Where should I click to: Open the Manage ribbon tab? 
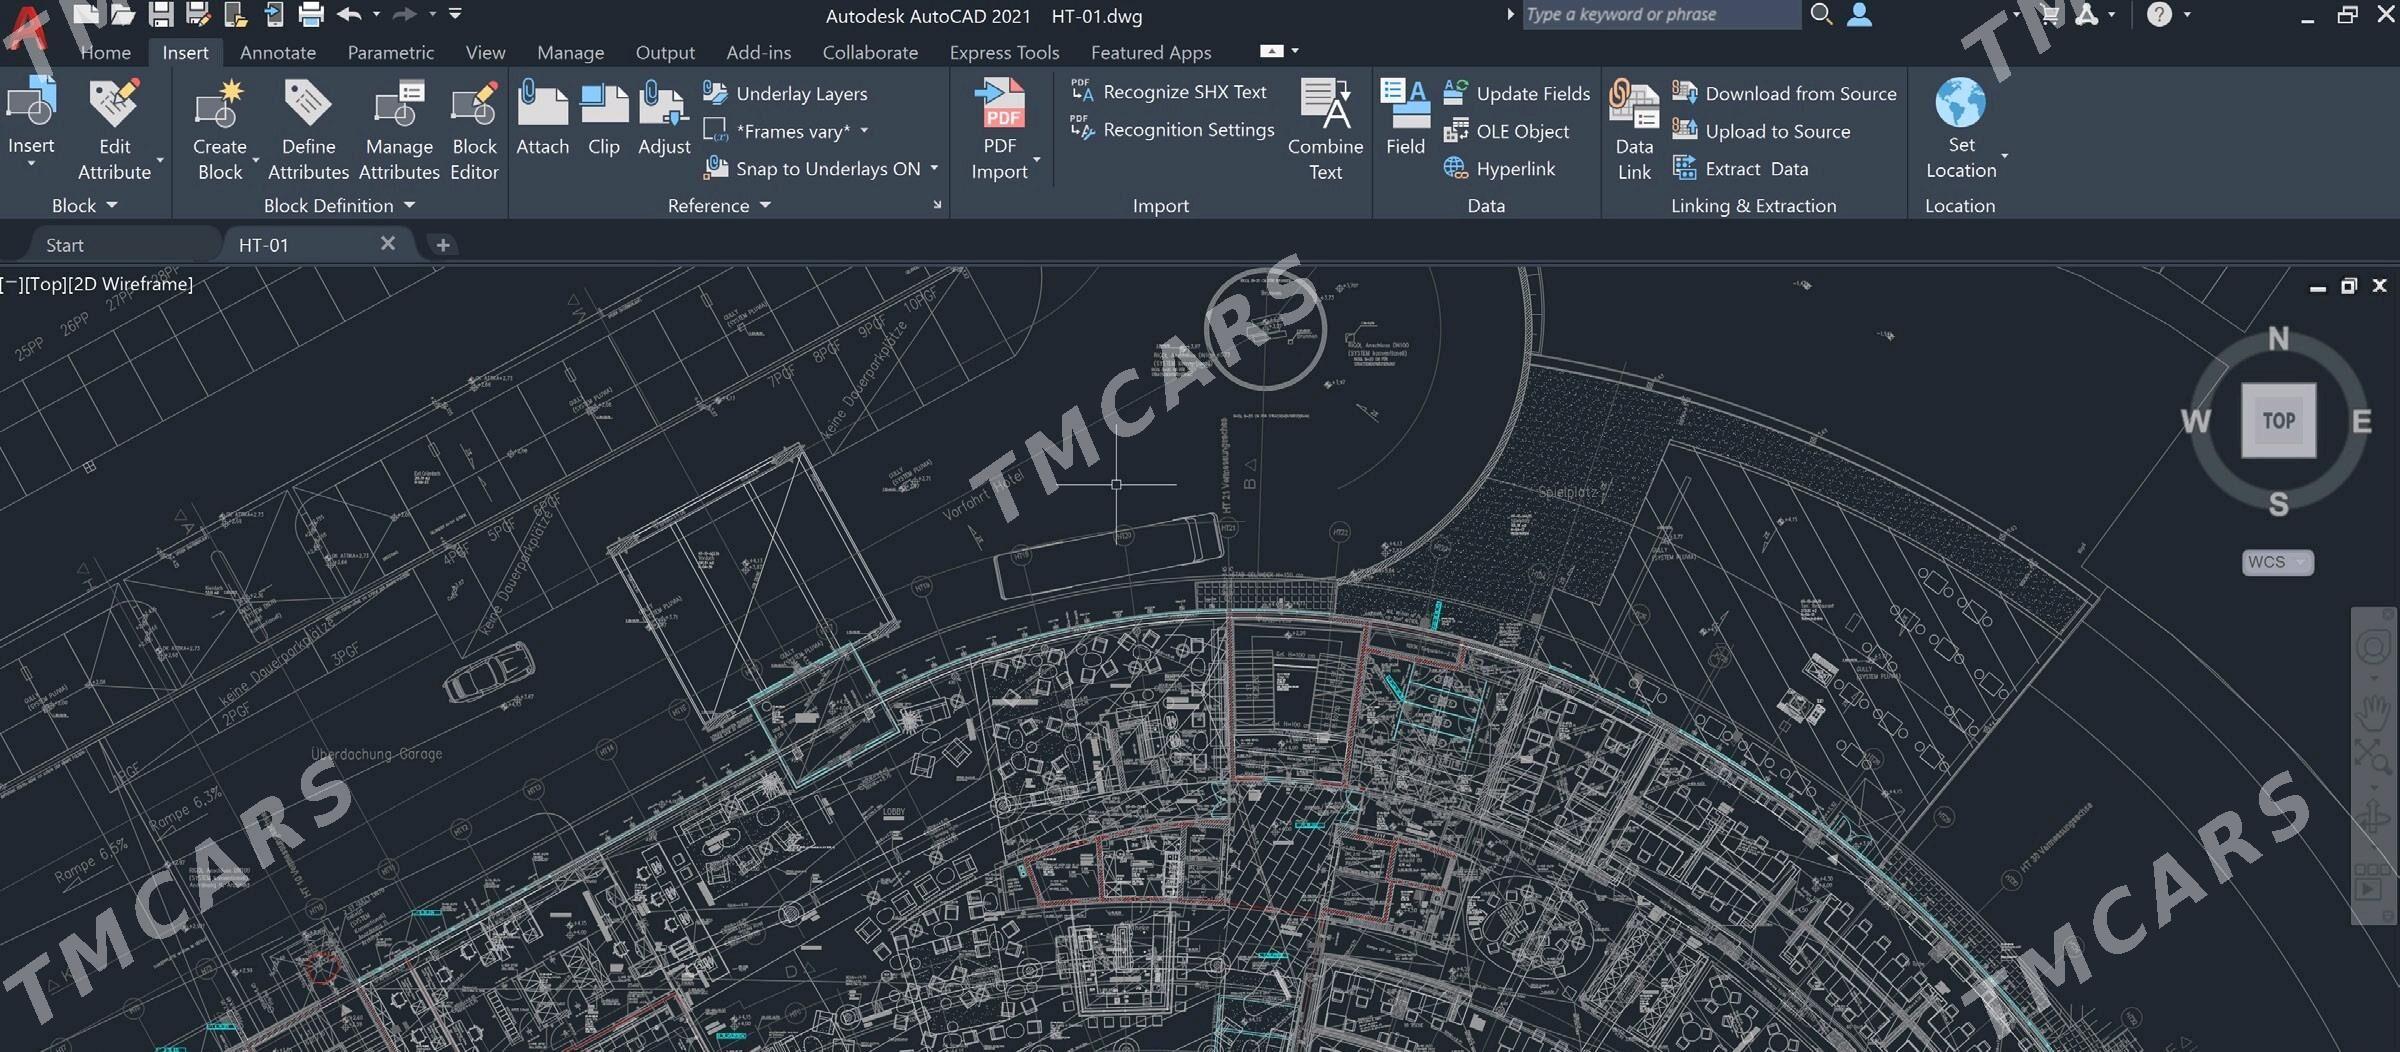[570, 52]
